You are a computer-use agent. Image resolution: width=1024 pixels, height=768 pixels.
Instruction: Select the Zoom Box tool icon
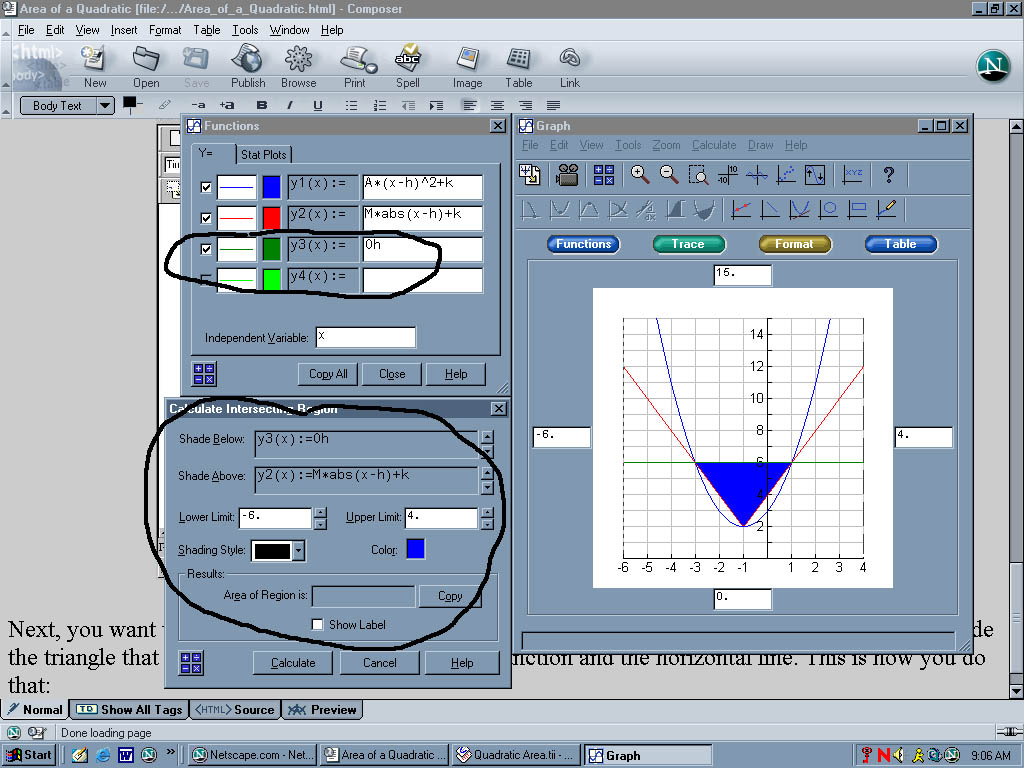tap(700, 175)
